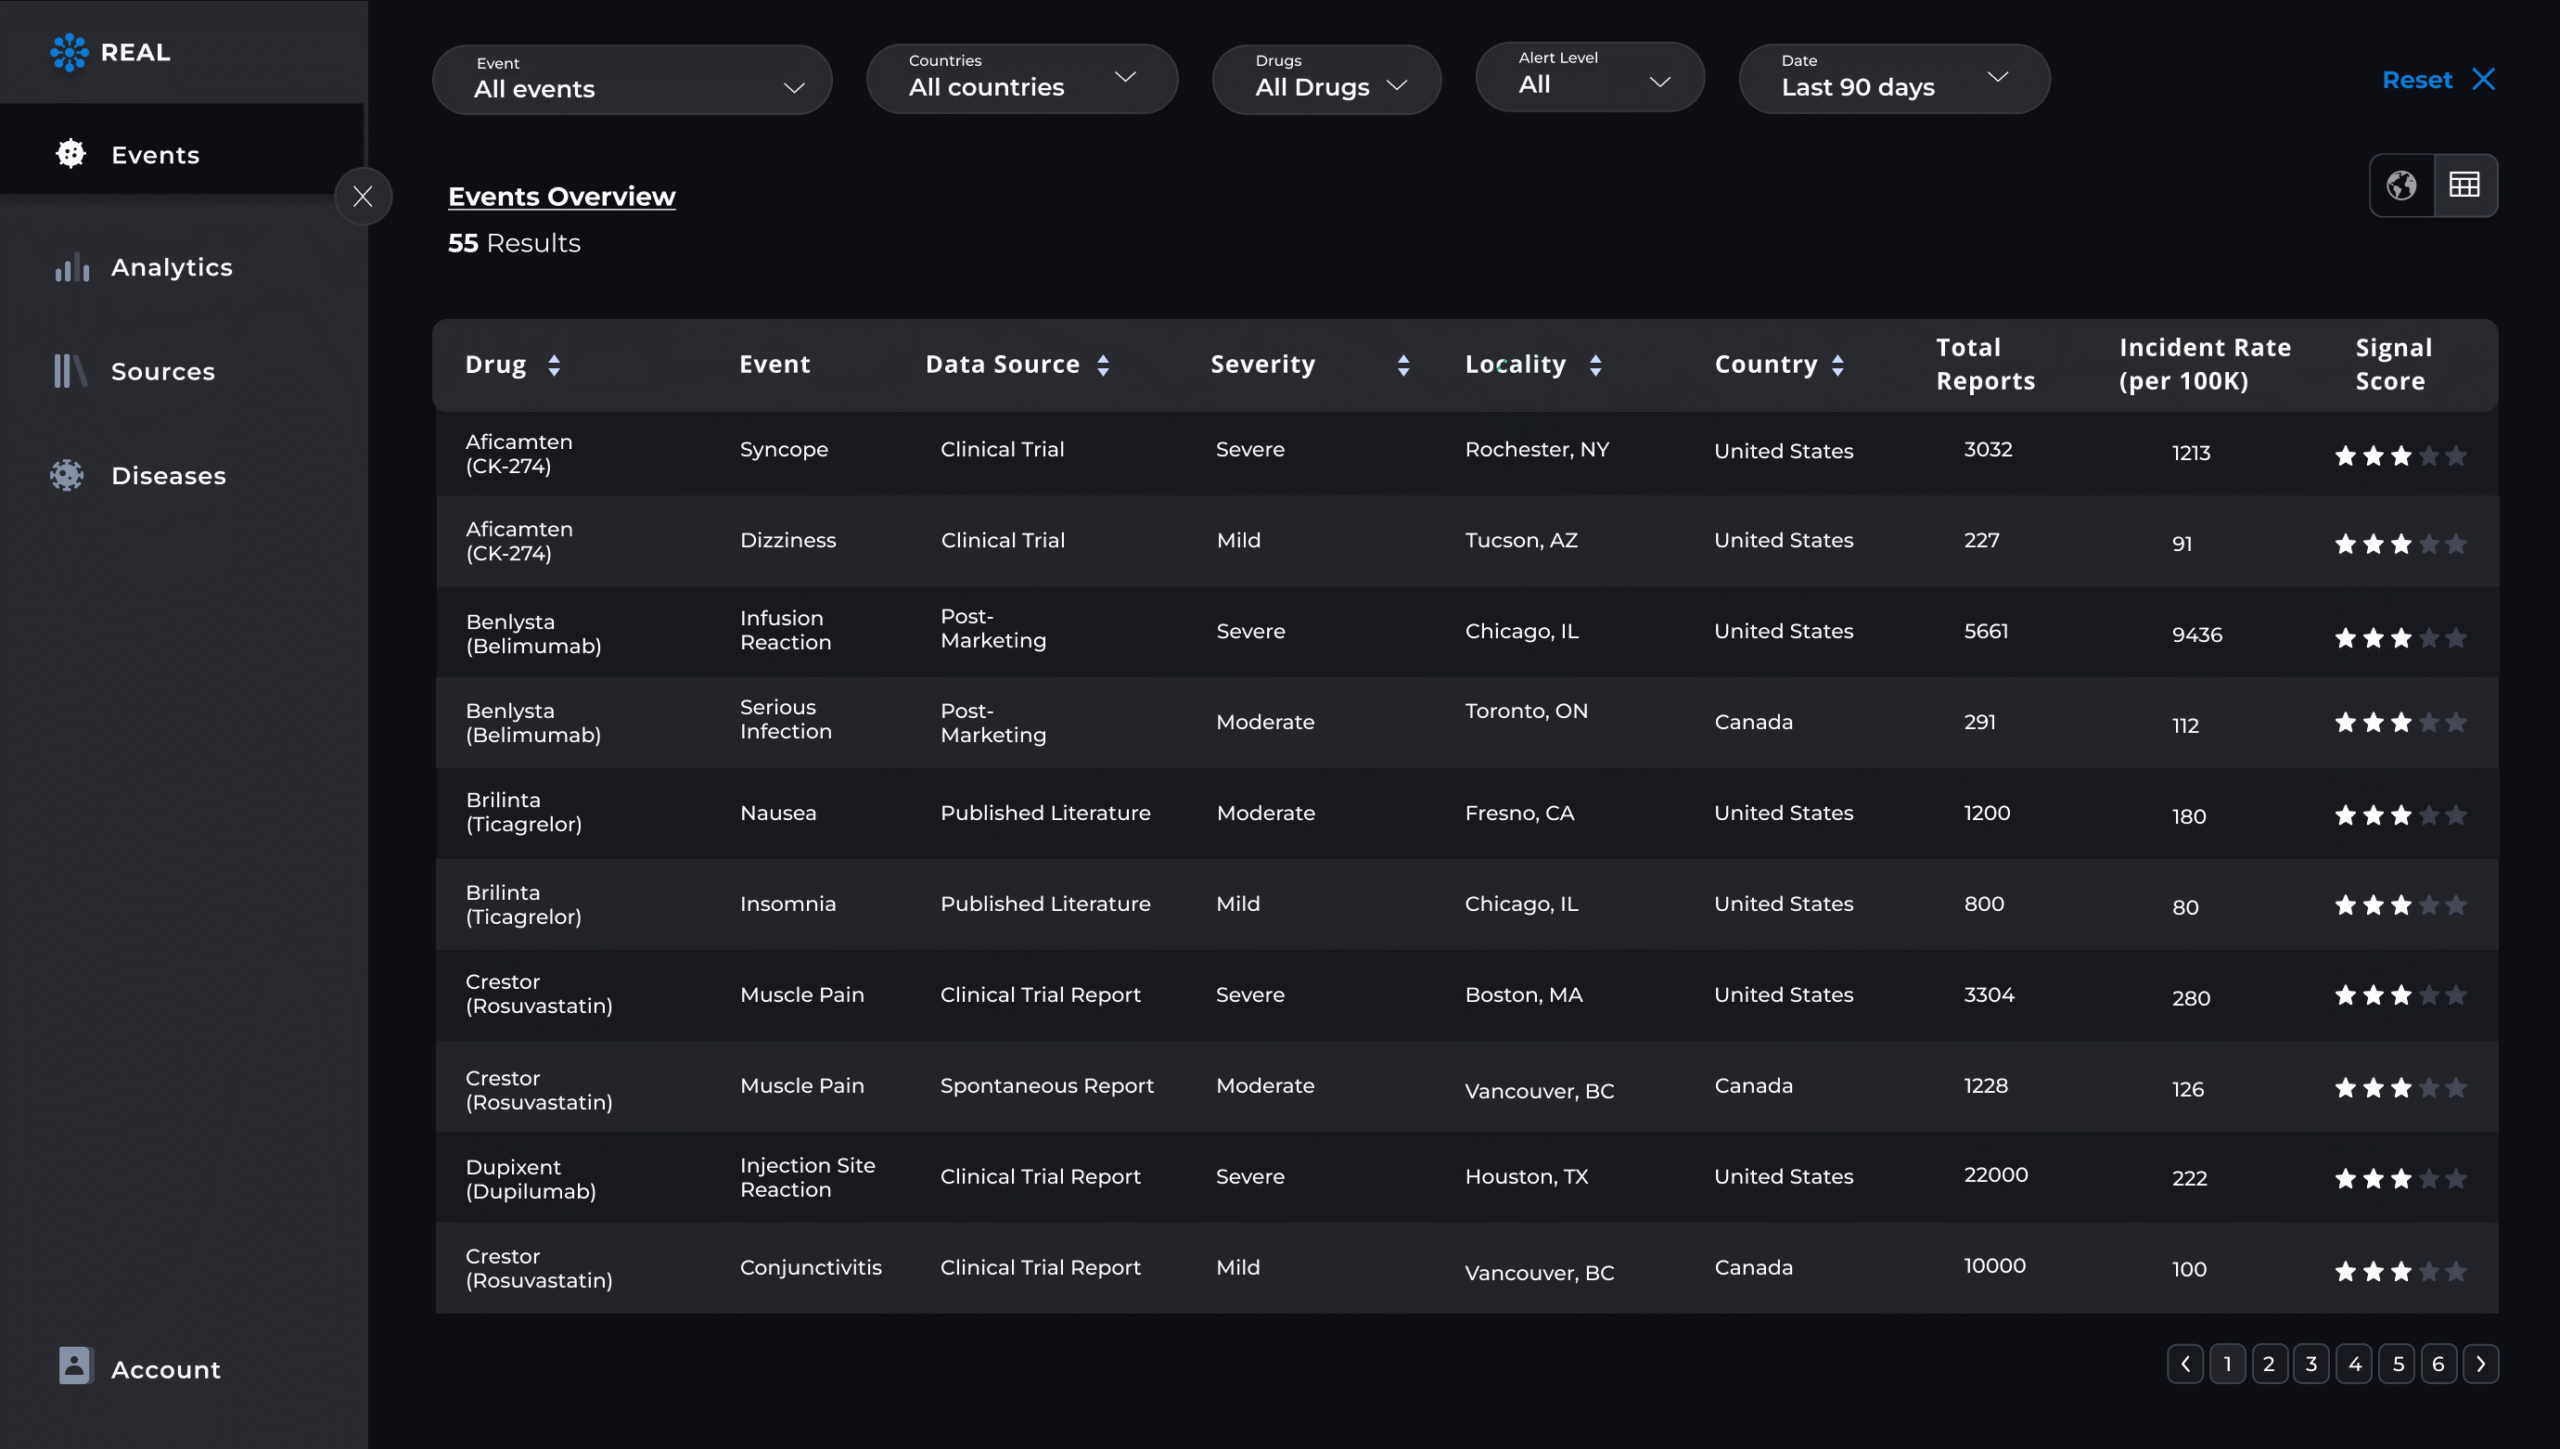2560x1449 pixels.
Task: Open the Diseases section
Action: click(x=168, y=475)
